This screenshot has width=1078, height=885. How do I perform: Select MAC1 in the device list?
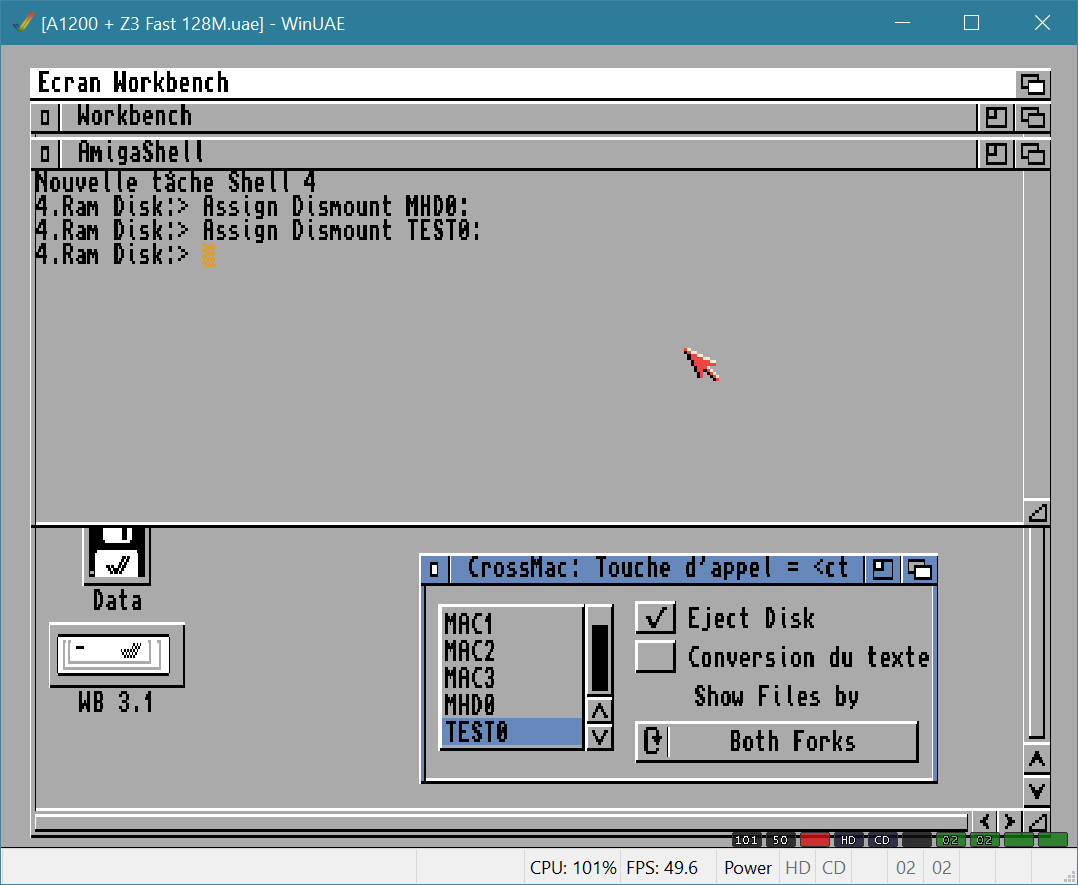point(511,624)
